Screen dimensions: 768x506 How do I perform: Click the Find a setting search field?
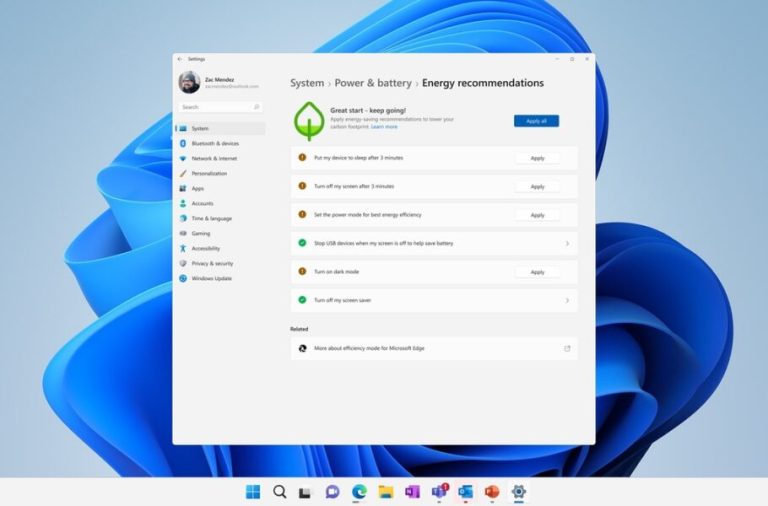[220, 107]
